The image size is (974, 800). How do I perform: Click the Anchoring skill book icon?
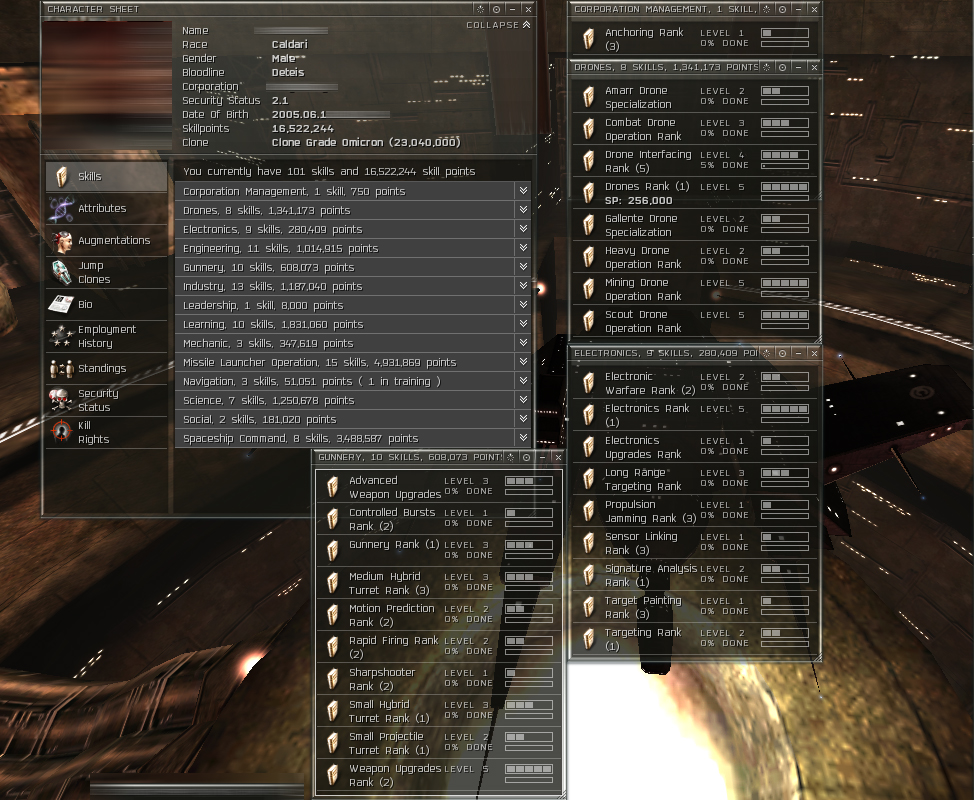[x=588, y=39]
